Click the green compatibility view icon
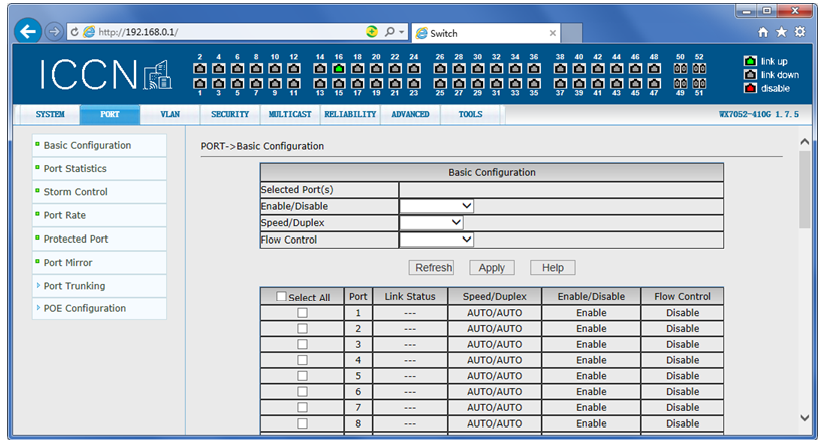This screenshot has width=825, height=444. click(372, 32)
